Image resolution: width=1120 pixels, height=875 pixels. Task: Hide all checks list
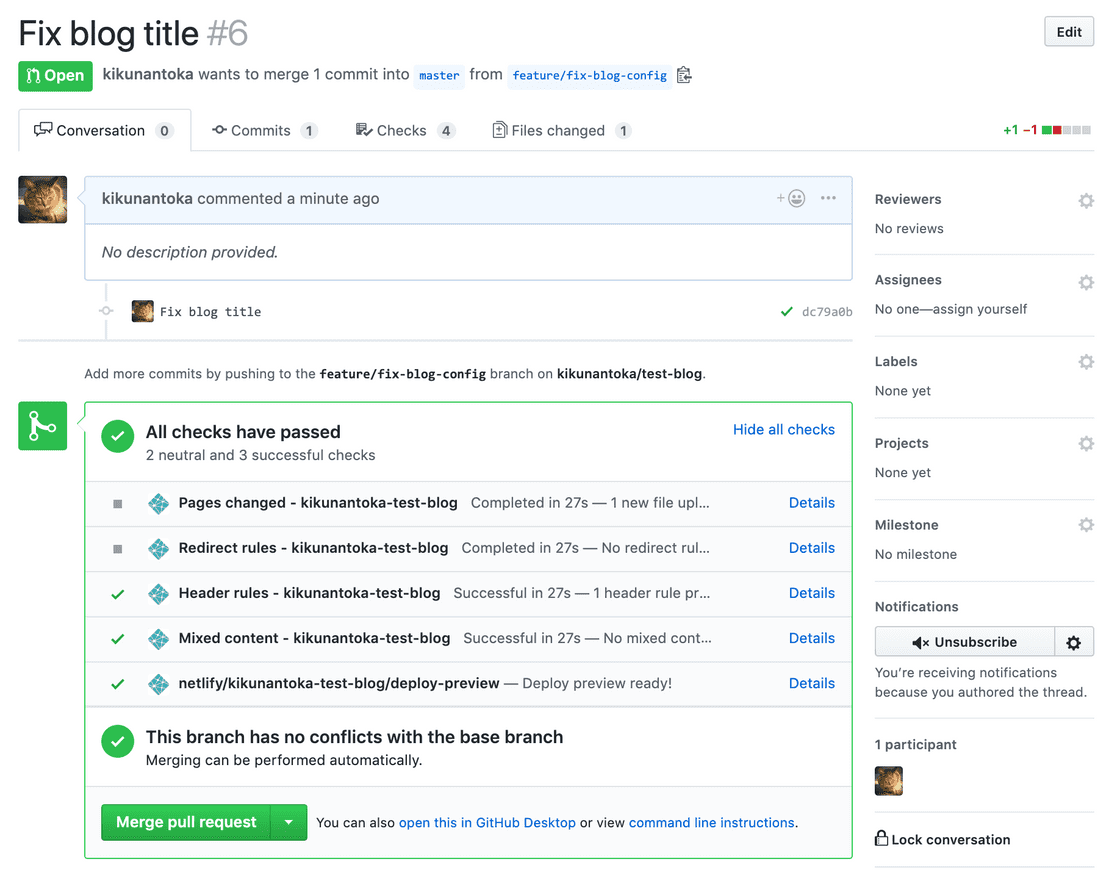[x=783, y=430]
